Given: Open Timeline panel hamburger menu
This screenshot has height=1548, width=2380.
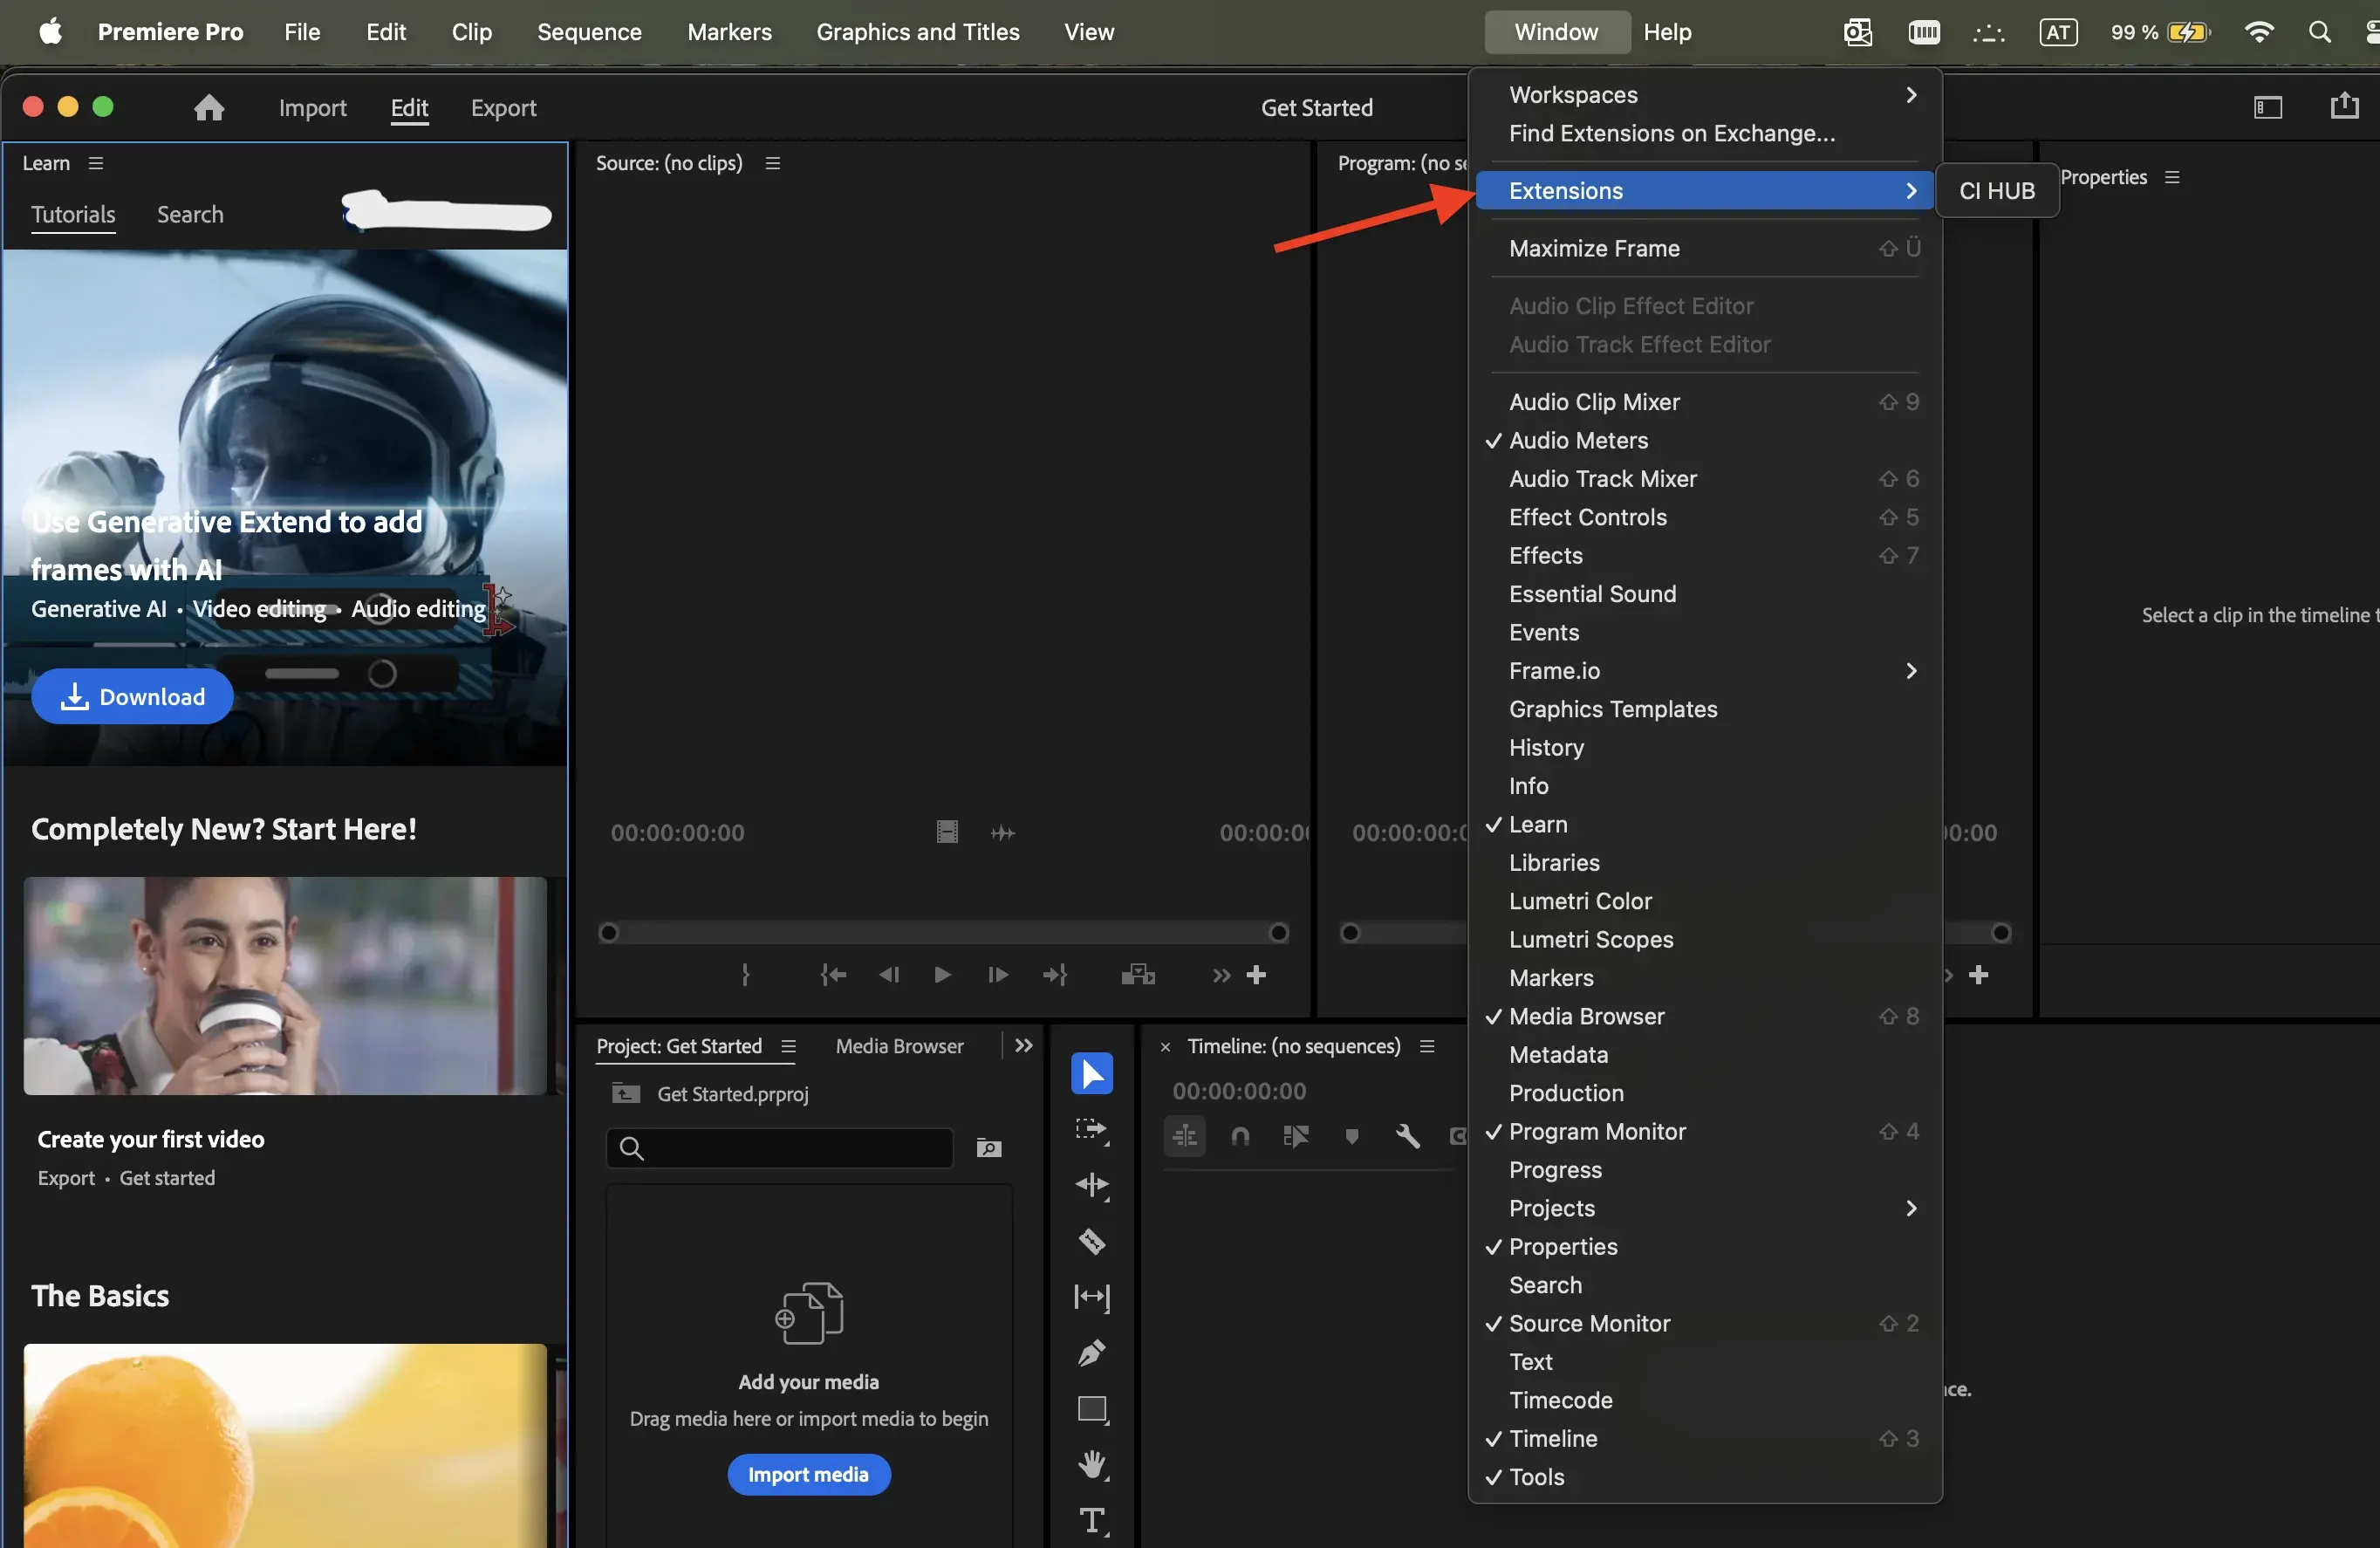Looking at the screenshot, I should click(x=1427, y=1046).
